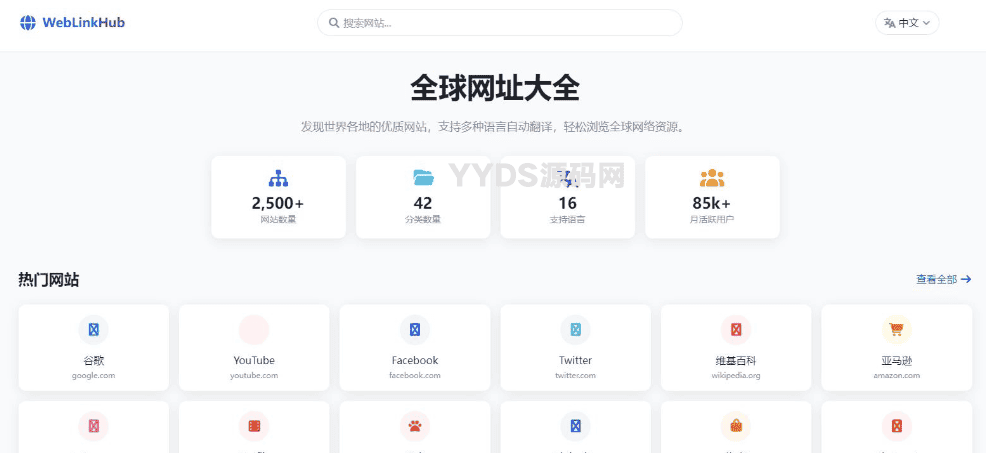Click the 维基百科 site name

(736, 361)
